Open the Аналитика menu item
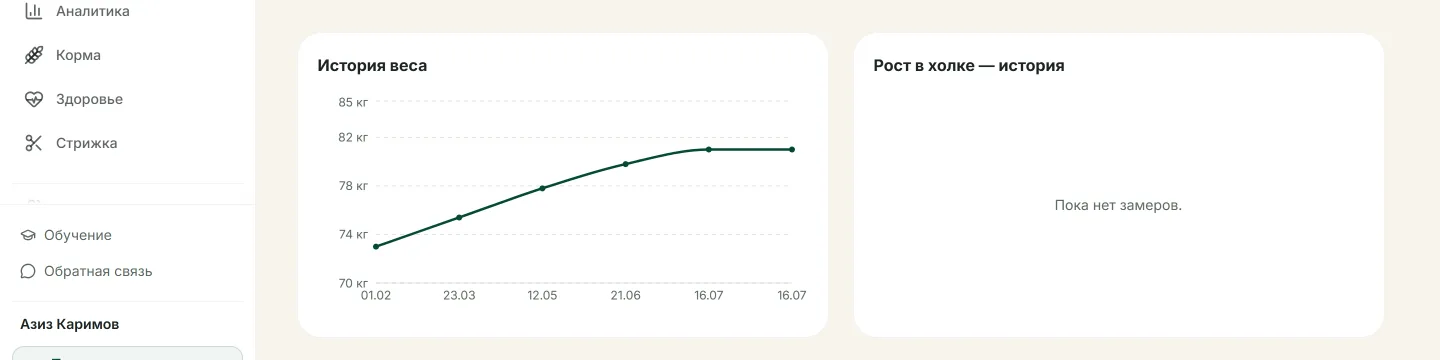The width and height of the screenshot is (1440, 360). [x=93, y=11]
